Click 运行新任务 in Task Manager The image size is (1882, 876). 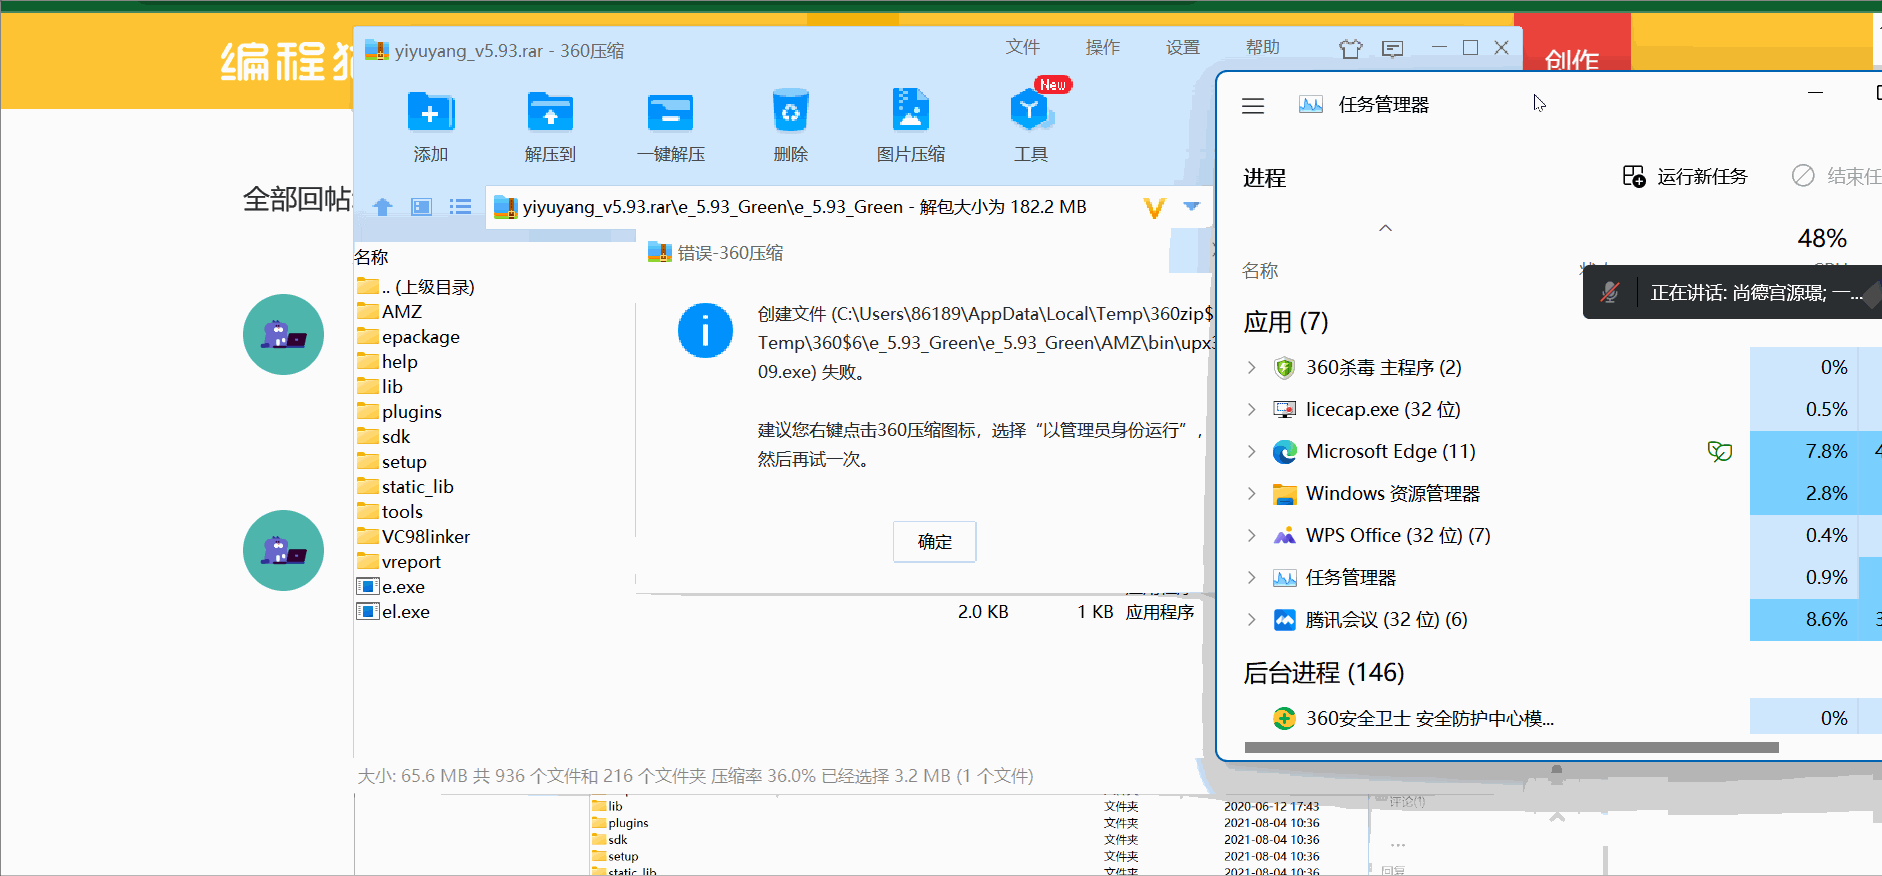(x=1684, y=177)
